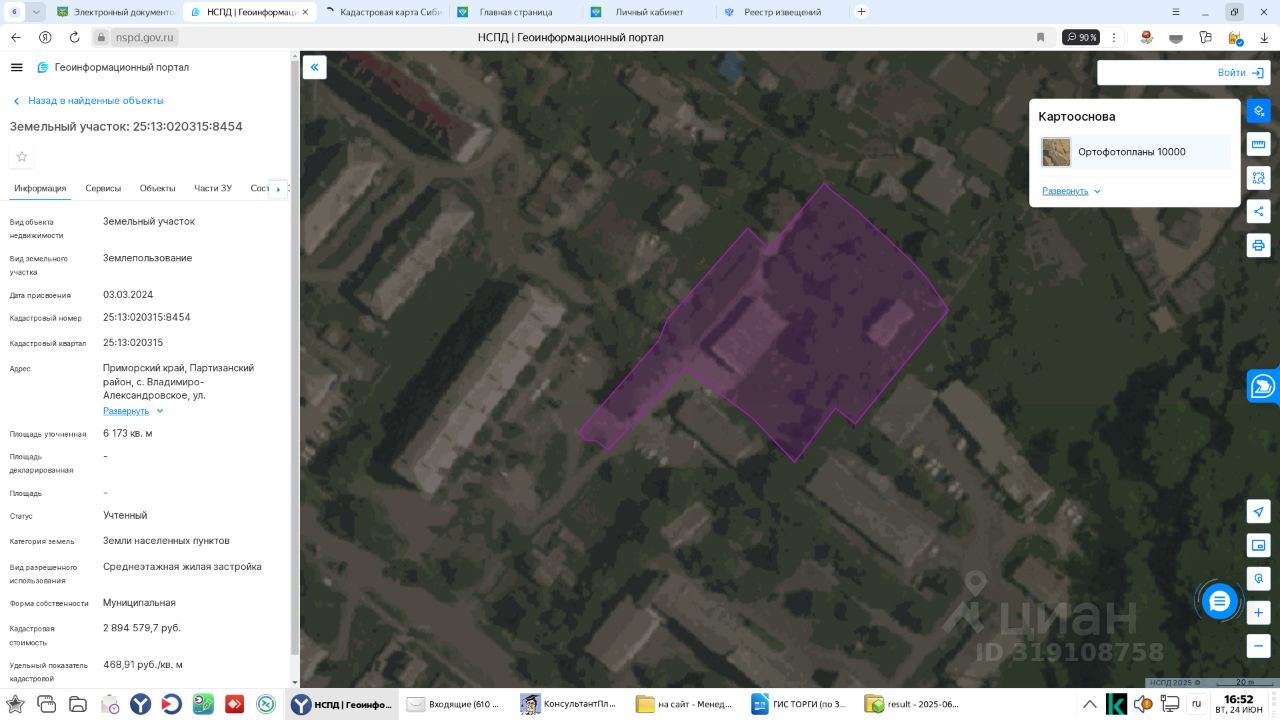
Task: Select the Ортофотопланы 10000 basemap
Action: (1135, 152)
